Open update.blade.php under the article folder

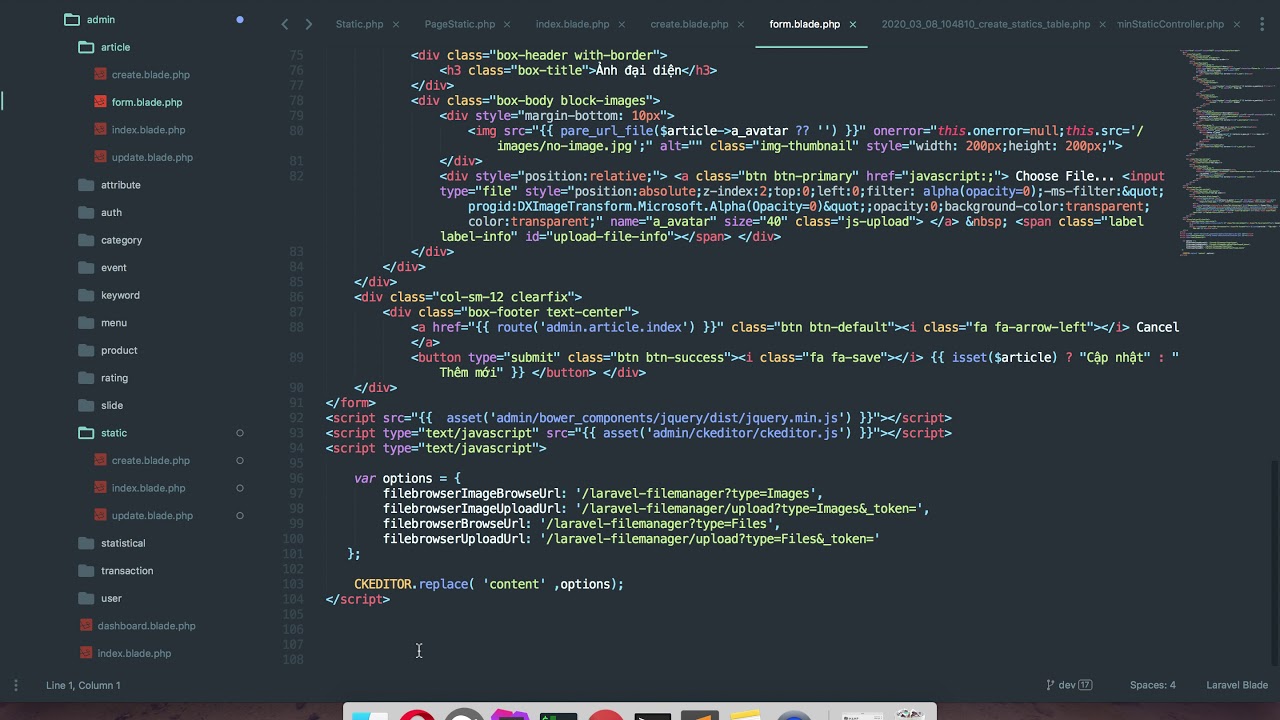tap(152, 157)
